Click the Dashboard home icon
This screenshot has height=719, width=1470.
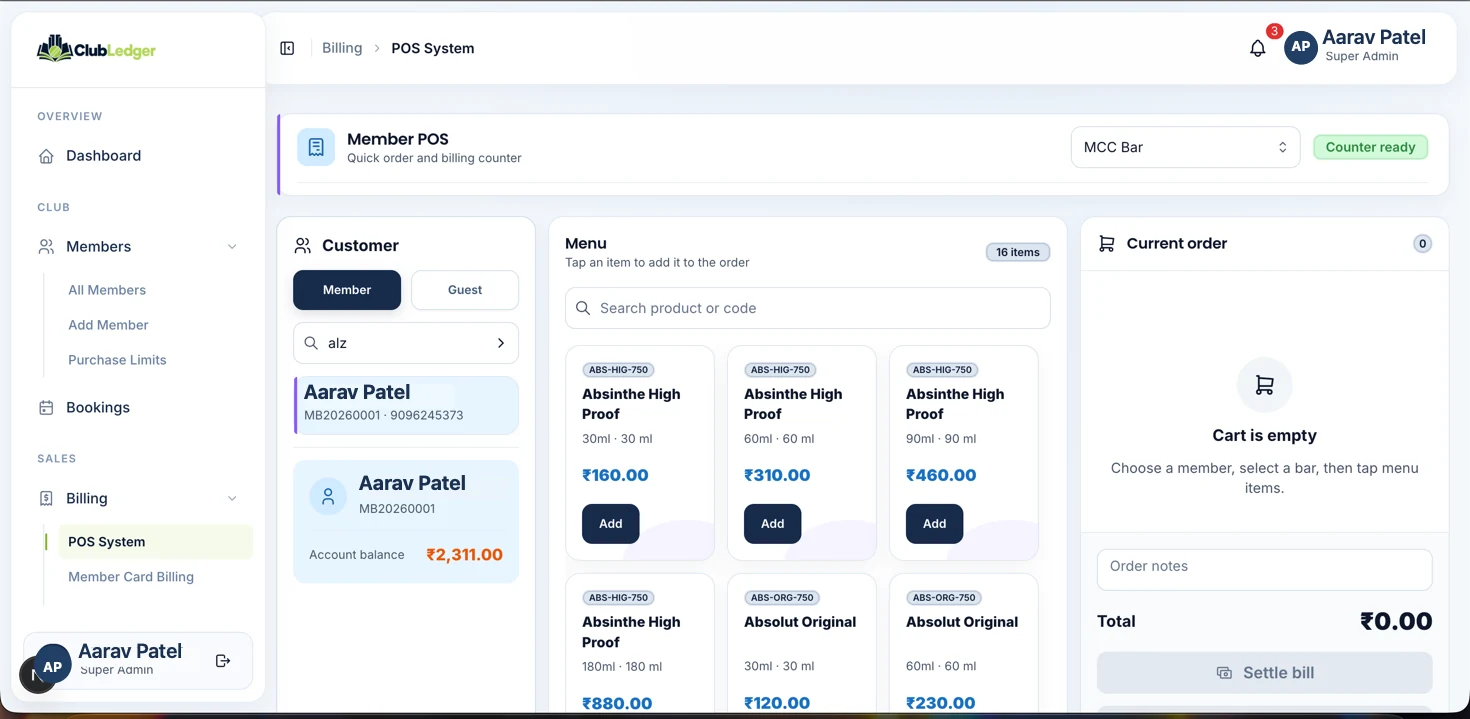coord(46,156)
